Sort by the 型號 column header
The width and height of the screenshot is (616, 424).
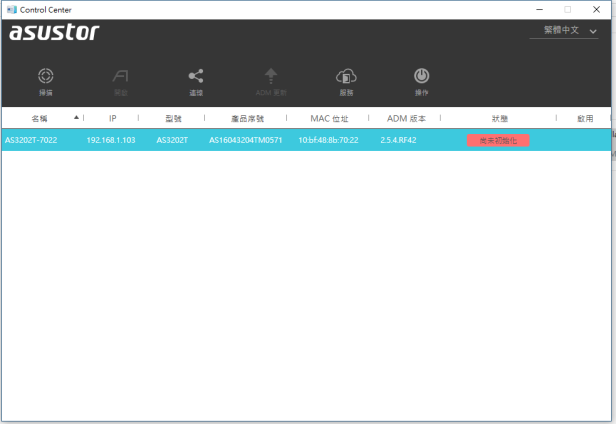click(x=173, y=118)
